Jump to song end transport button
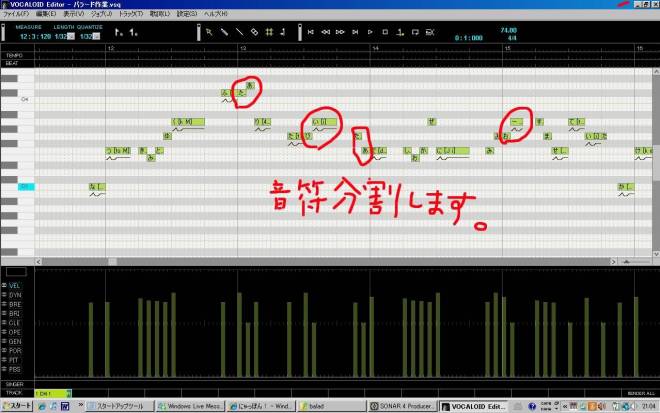This screenshot has width=660, height=413. pyautogui.click(x=355, y=32)
